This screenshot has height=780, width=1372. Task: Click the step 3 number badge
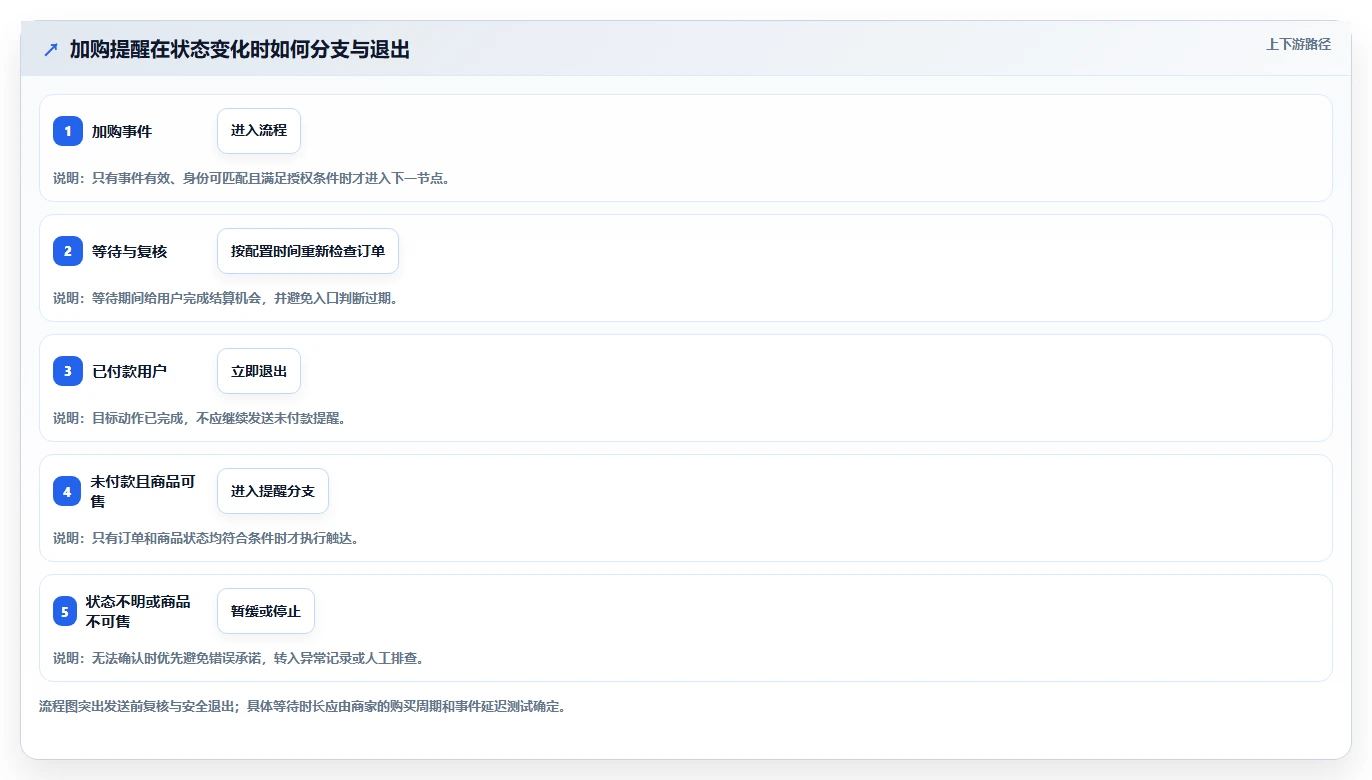coord(68,371)
